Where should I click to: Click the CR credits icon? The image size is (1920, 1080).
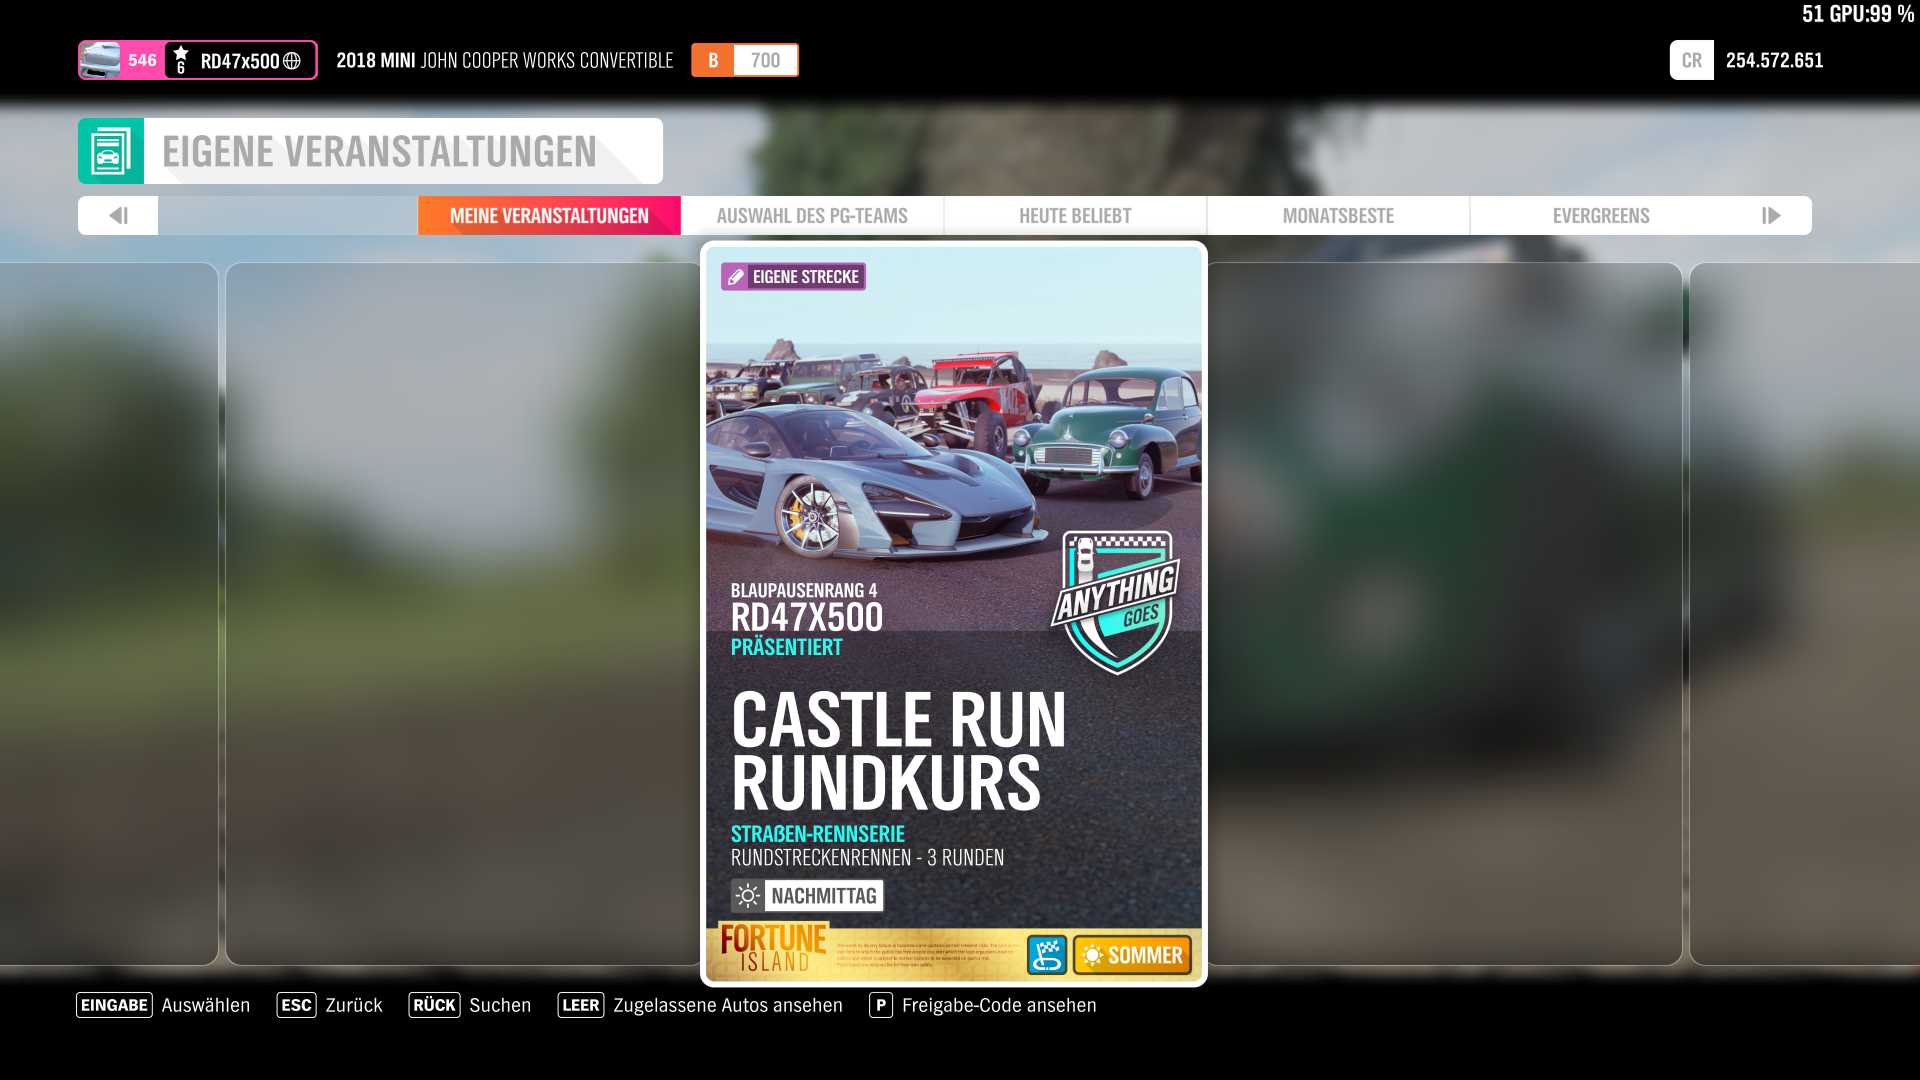point(1691,61)
